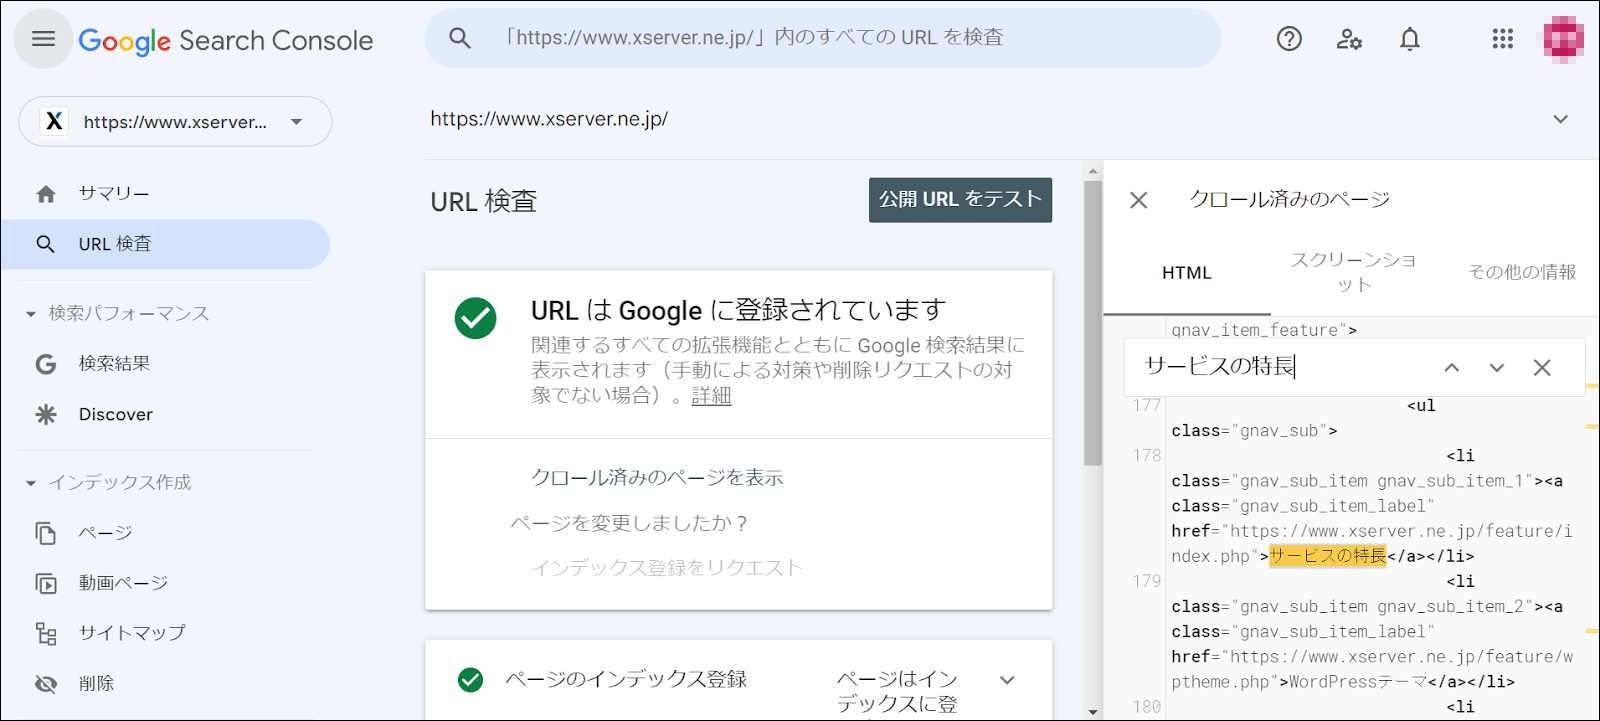Open 検索結果 report
This screenshot has width=1600, height=721.
point(114,364)
